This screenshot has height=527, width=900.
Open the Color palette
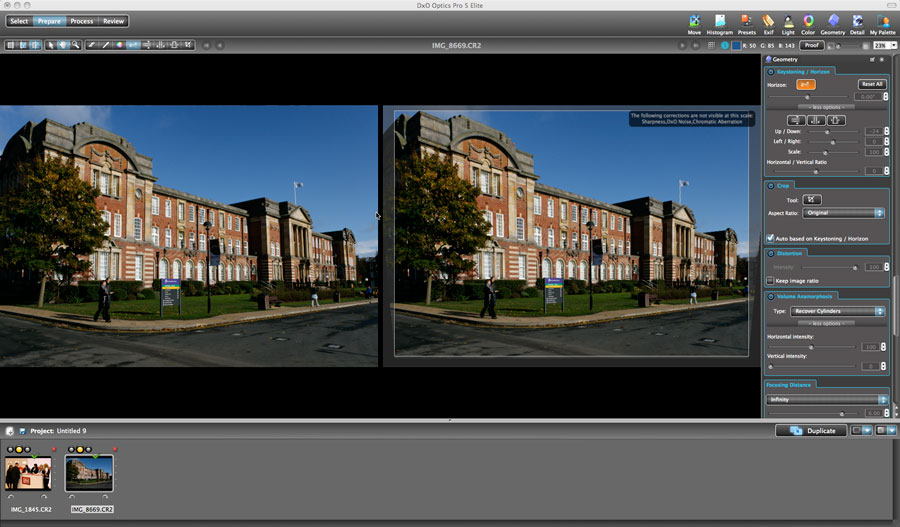pos(808,22)
